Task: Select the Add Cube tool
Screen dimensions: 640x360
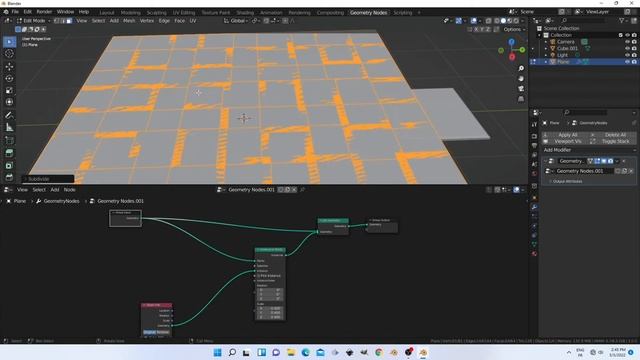Action: 9,141
